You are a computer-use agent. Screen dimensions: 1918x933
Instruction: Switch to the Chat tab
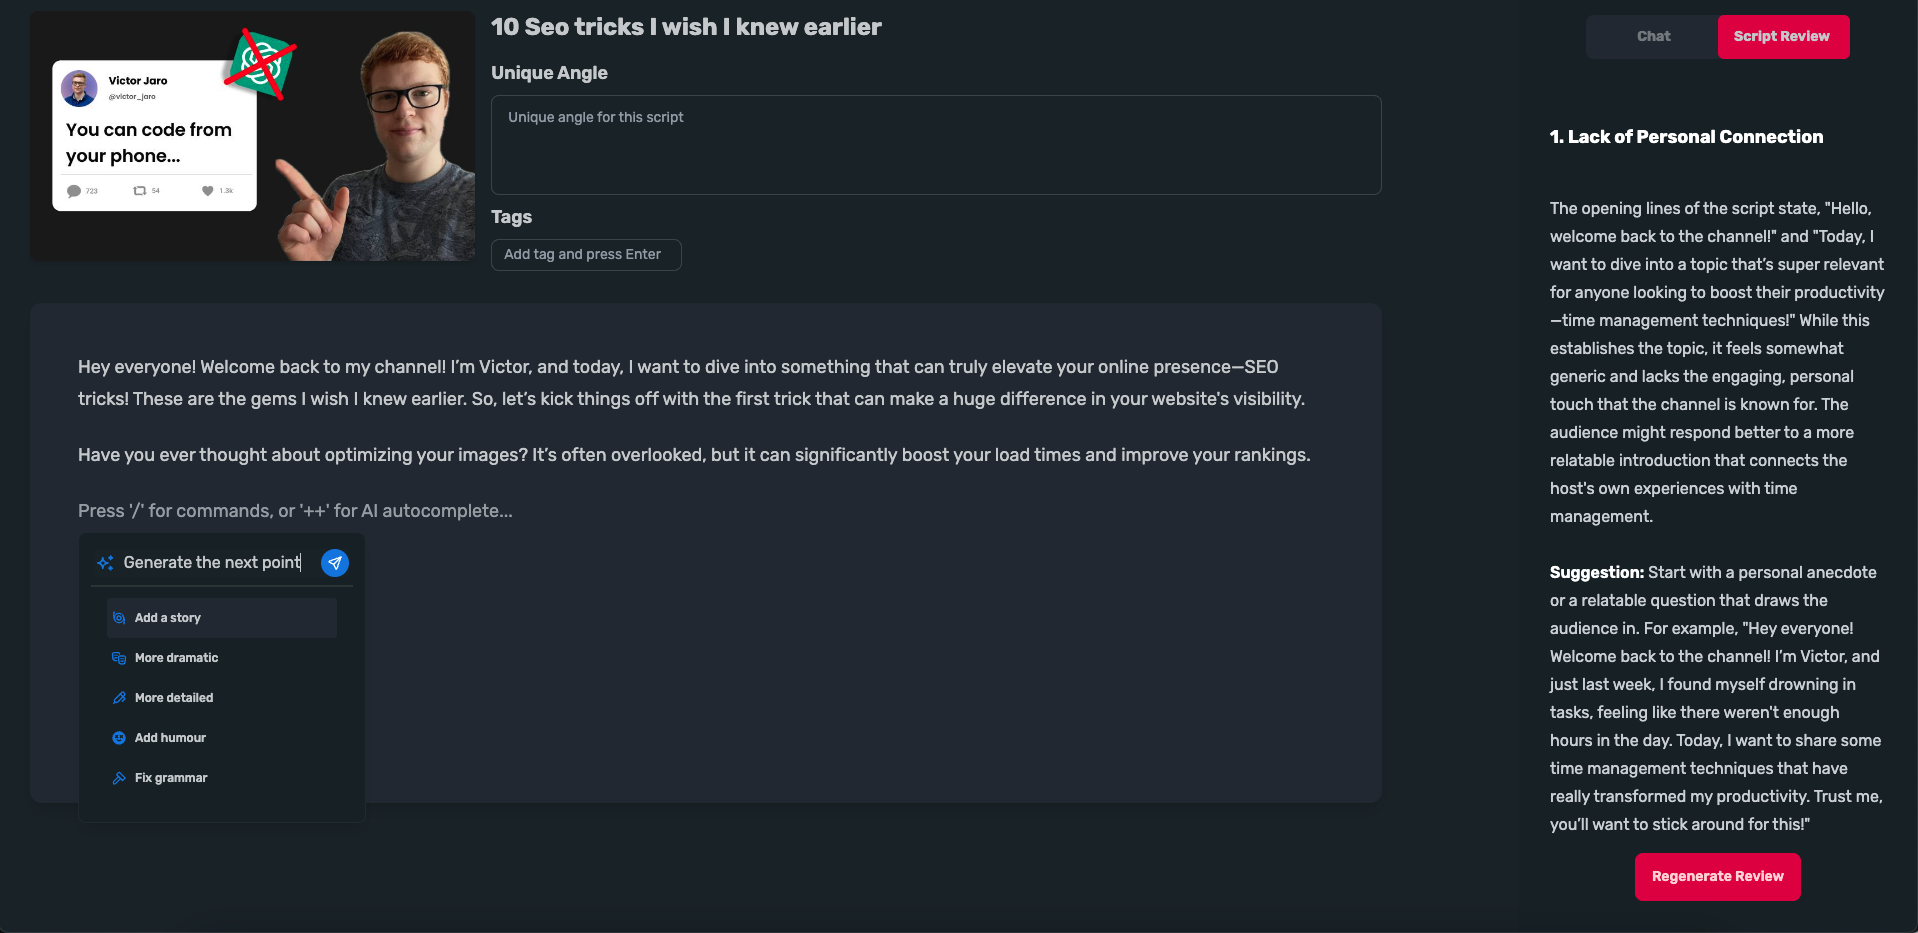1653,37
